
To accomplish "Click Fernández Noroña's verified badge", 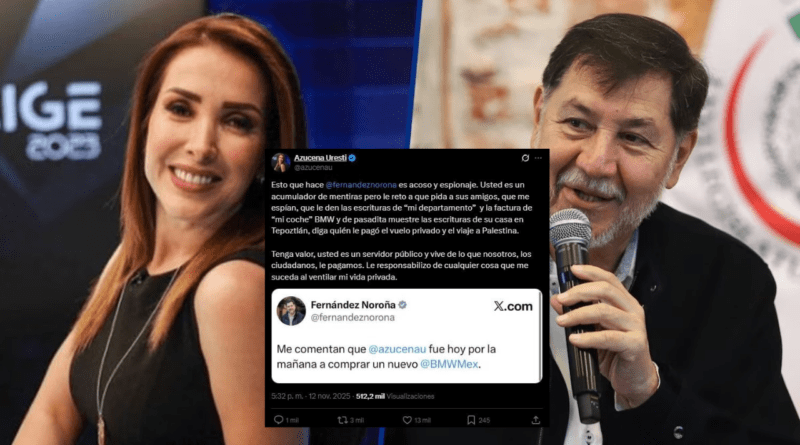I will [x=403, y=305].
